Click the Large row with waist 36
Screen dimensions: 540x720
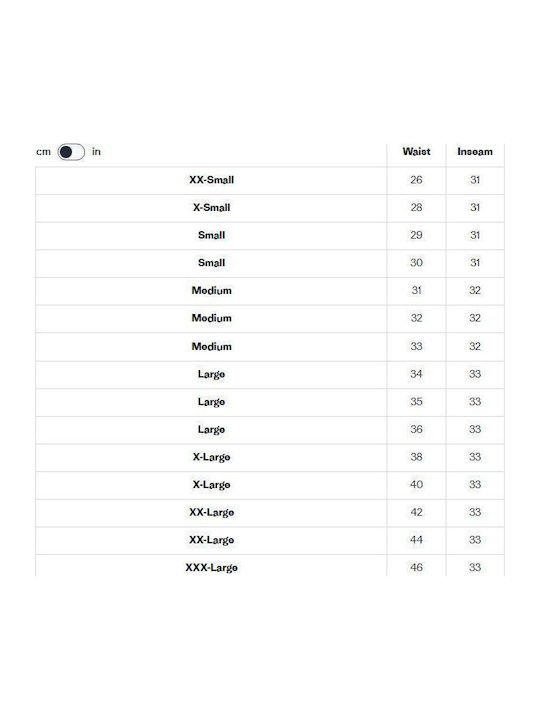pos(270,430)
